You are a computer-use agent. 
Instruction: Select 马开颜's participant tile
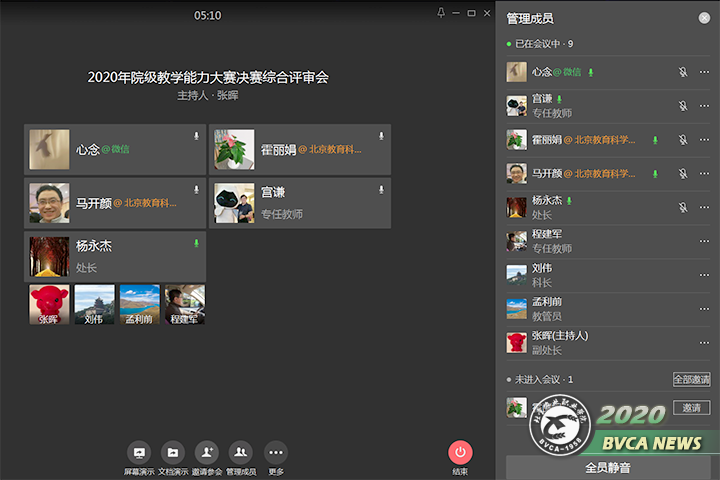[x=115, y=203]
